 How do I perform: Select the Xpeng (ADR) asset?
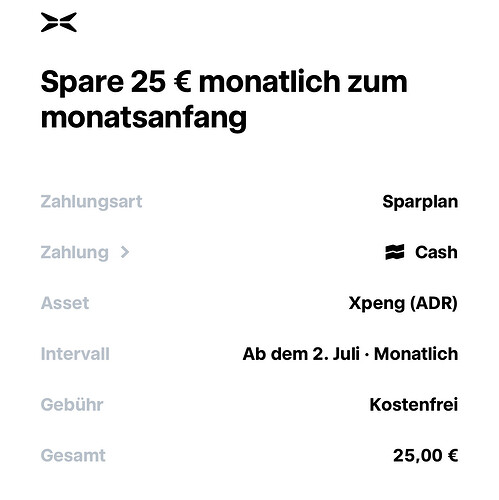(x=403, y=303)
